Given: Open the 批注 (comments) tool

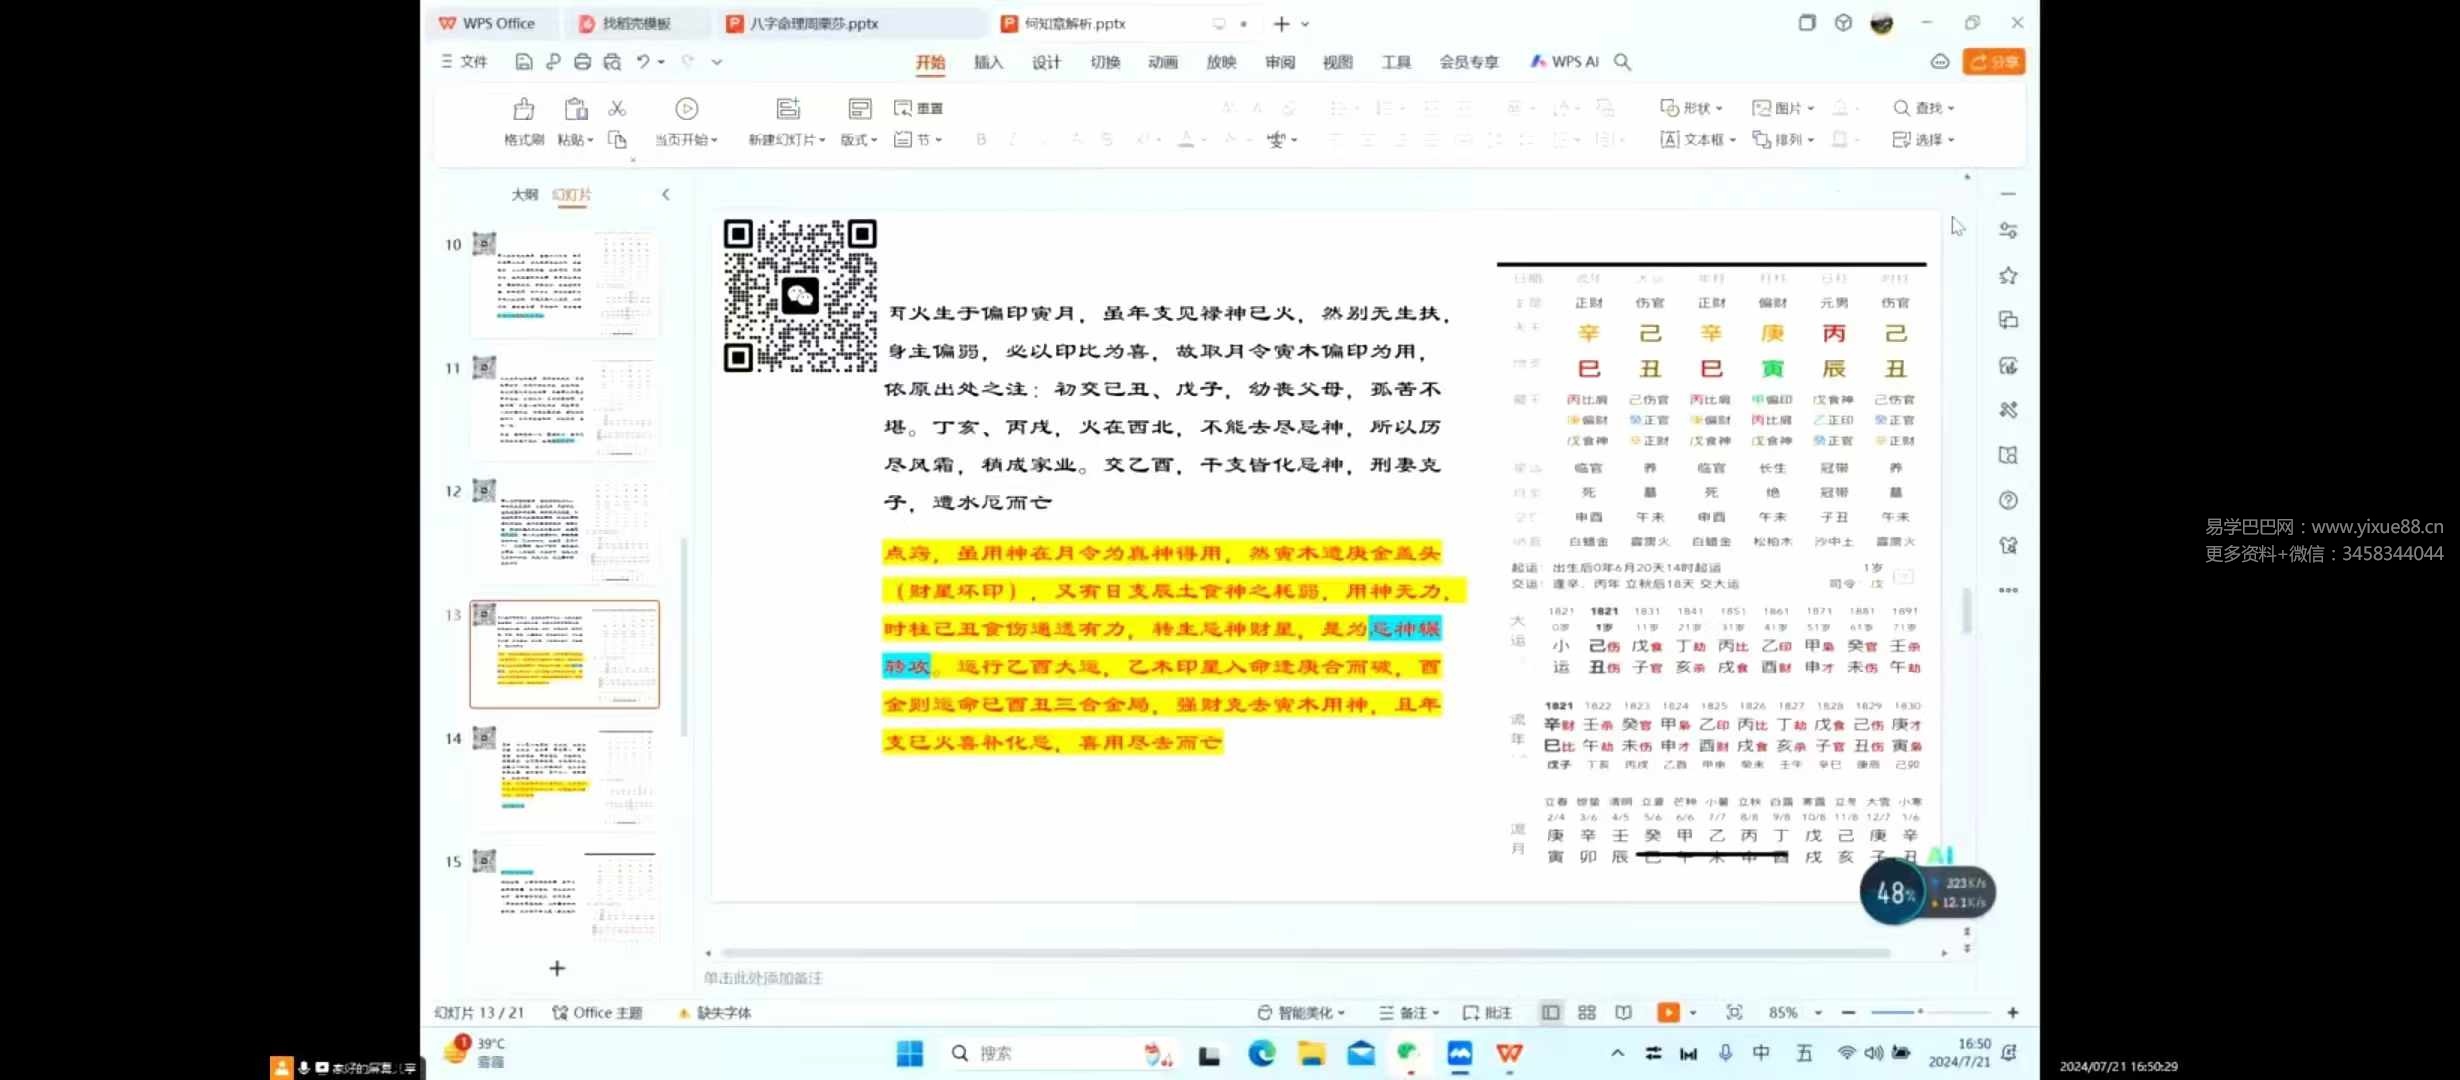Looking at the screenshot, I should point(1486,1012).
